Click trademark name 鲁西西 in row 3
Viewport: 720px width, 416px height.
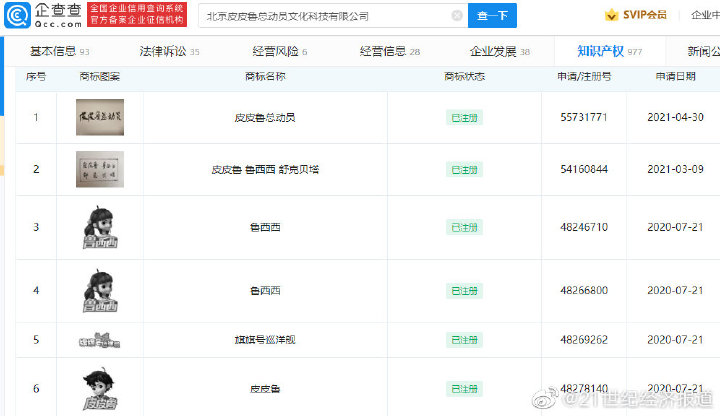[265, 227]
